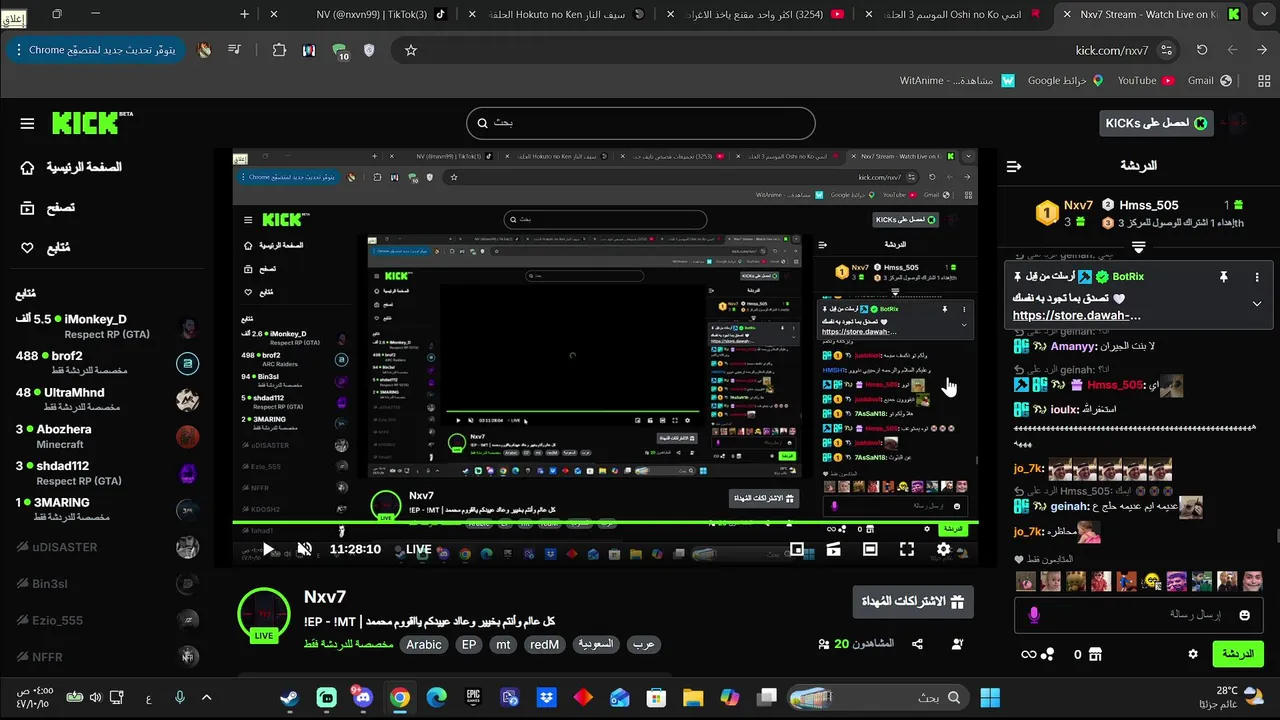The width and height of the screenshot is (1280, 720).
Task: Click the green chat send button
Action: pos(1238,654)
